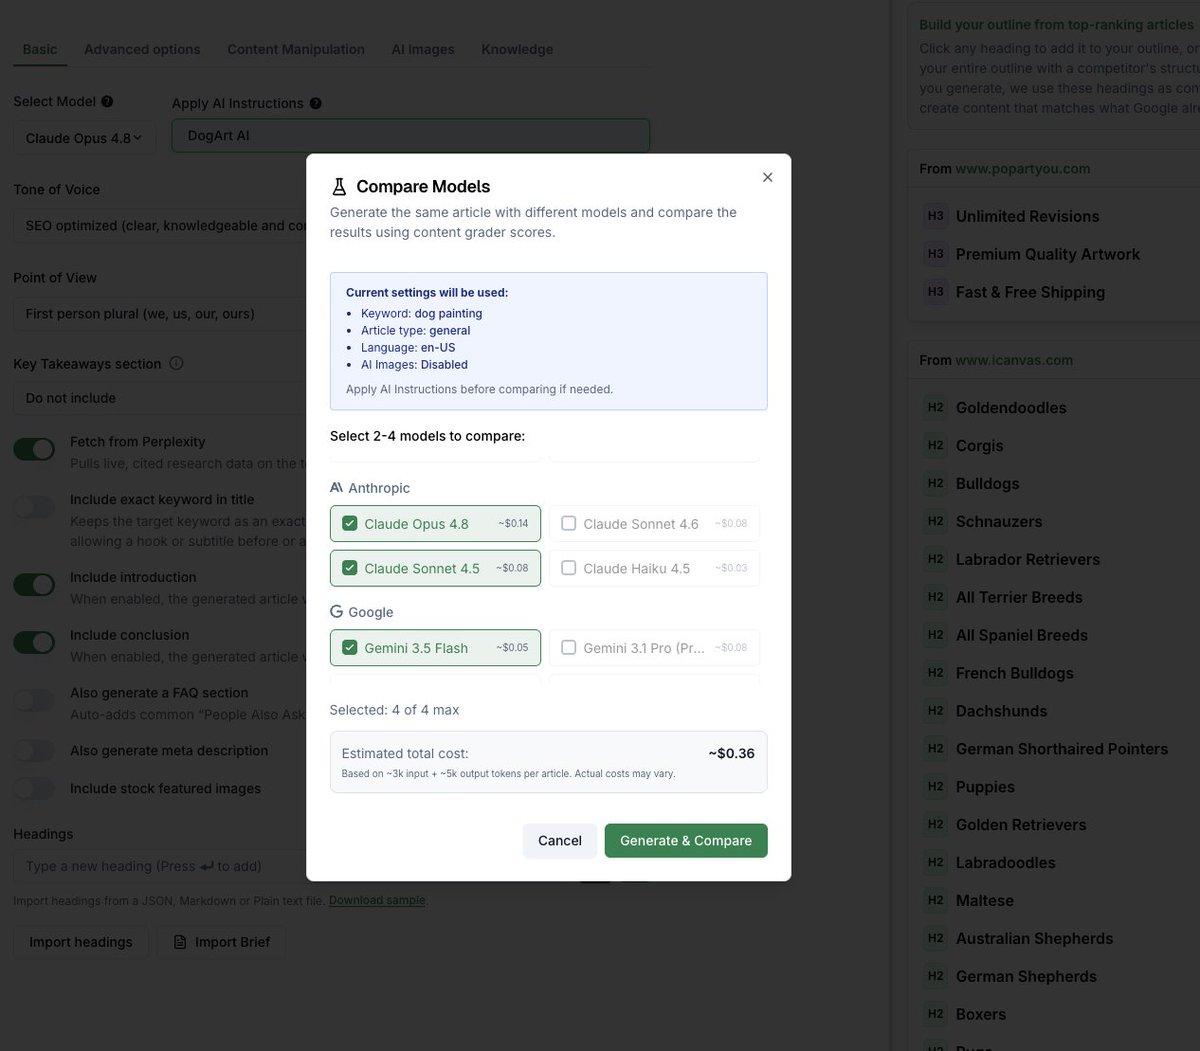Click the H2 badge beside German Shepherds
The width and height of the screenshot is (1200, 1051).
935,976
